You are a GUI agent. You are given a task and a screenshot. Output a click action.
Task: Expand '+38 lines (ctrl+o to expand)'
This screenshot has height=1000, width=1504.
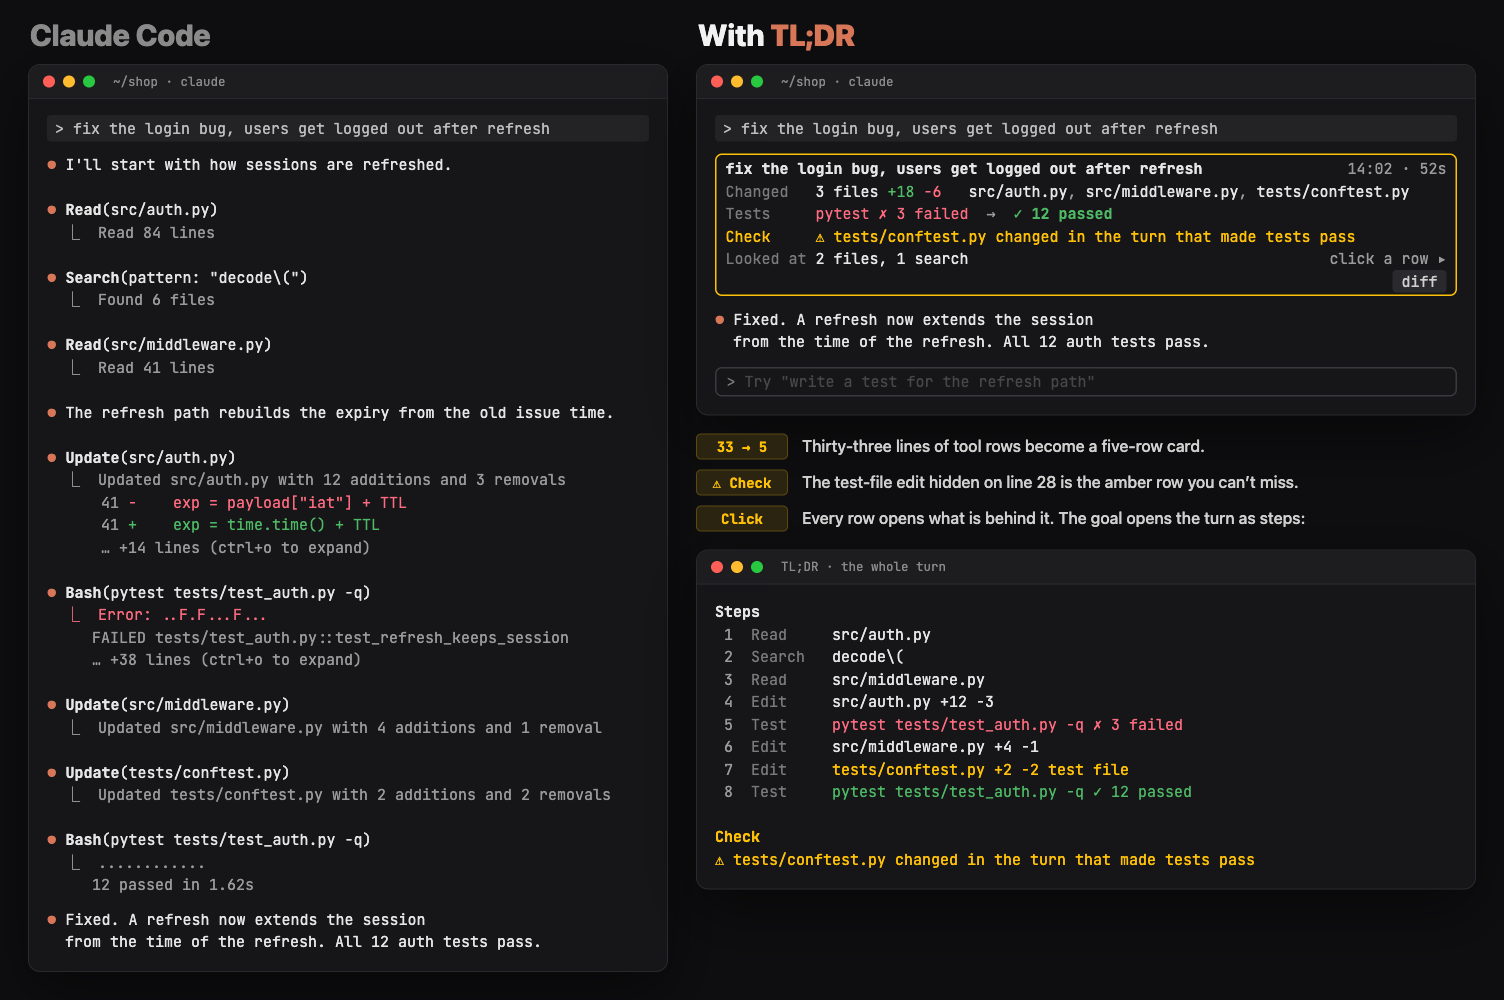point(227,660)
